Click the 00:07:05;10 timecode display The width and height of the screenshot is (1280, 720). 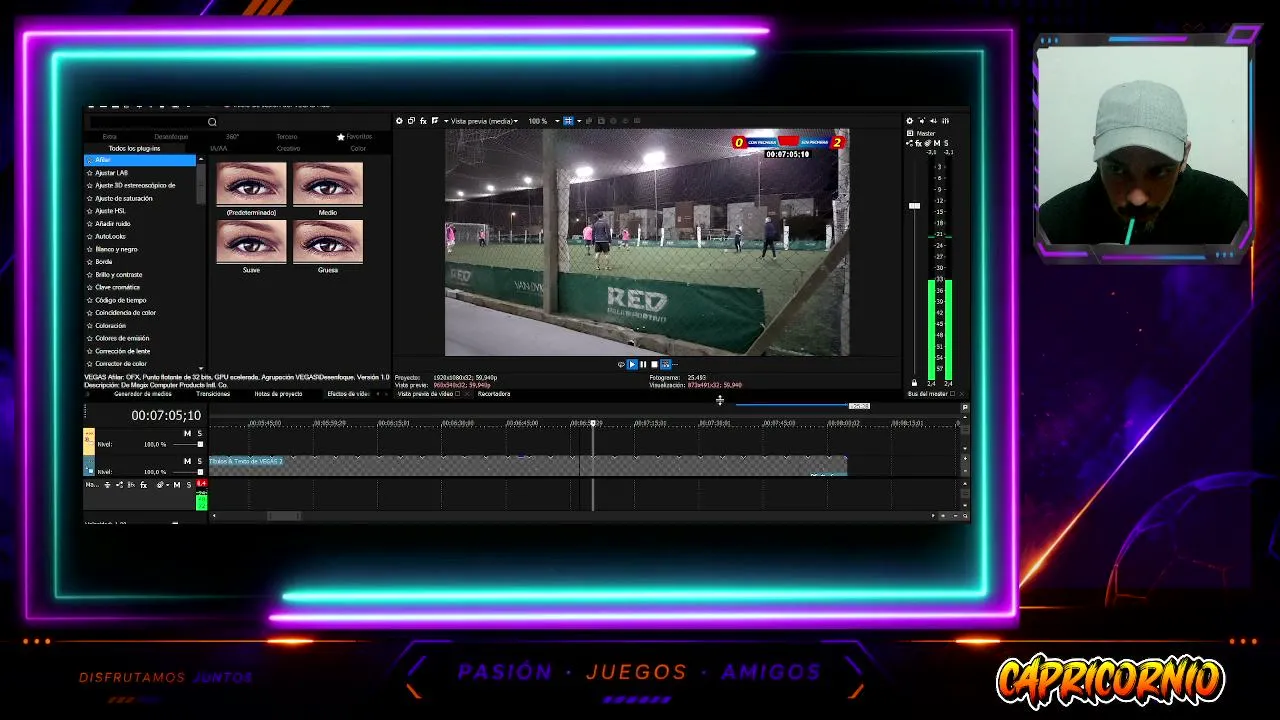(x=166, y=416)
